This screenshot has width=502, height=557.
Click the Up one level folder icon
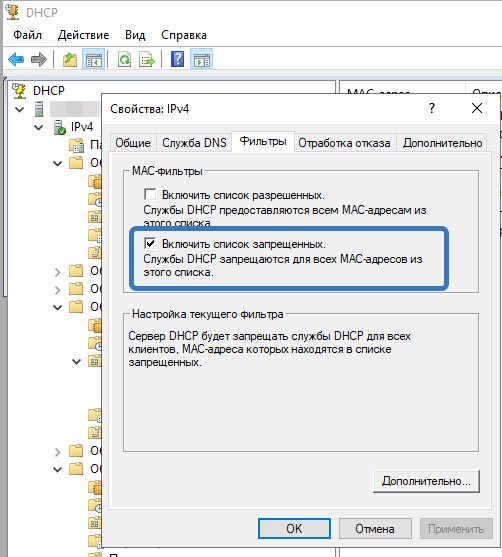coord(70,59)
